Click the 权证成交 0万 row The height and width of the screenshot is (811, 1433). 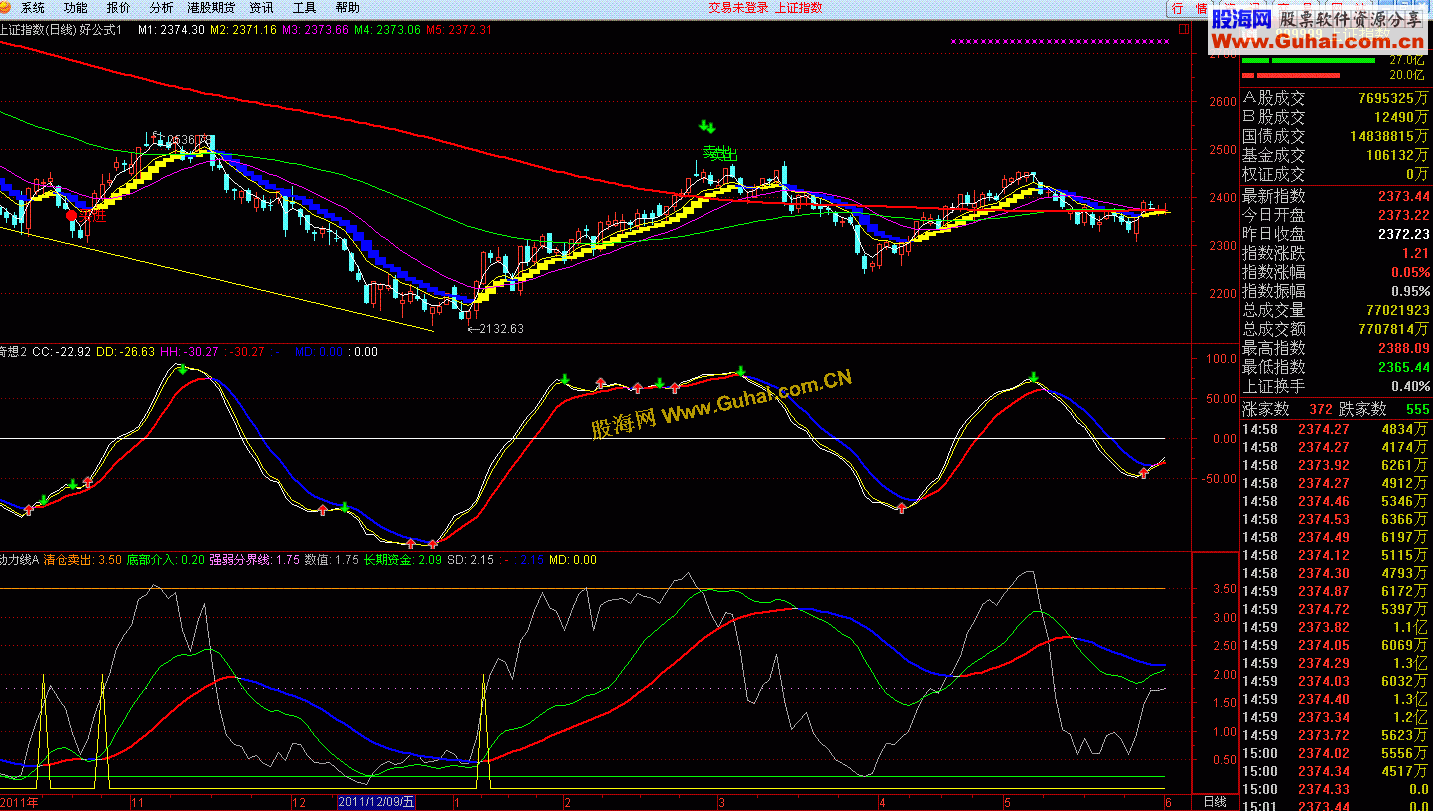1336,174
